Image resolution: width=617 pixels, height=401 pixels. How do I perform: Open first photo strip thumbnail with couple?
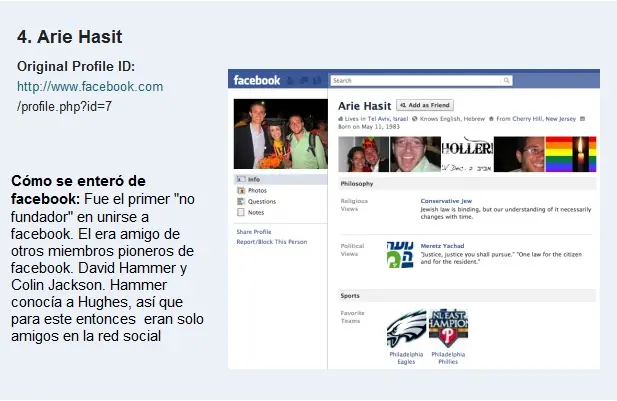click(x=364, y=154)
